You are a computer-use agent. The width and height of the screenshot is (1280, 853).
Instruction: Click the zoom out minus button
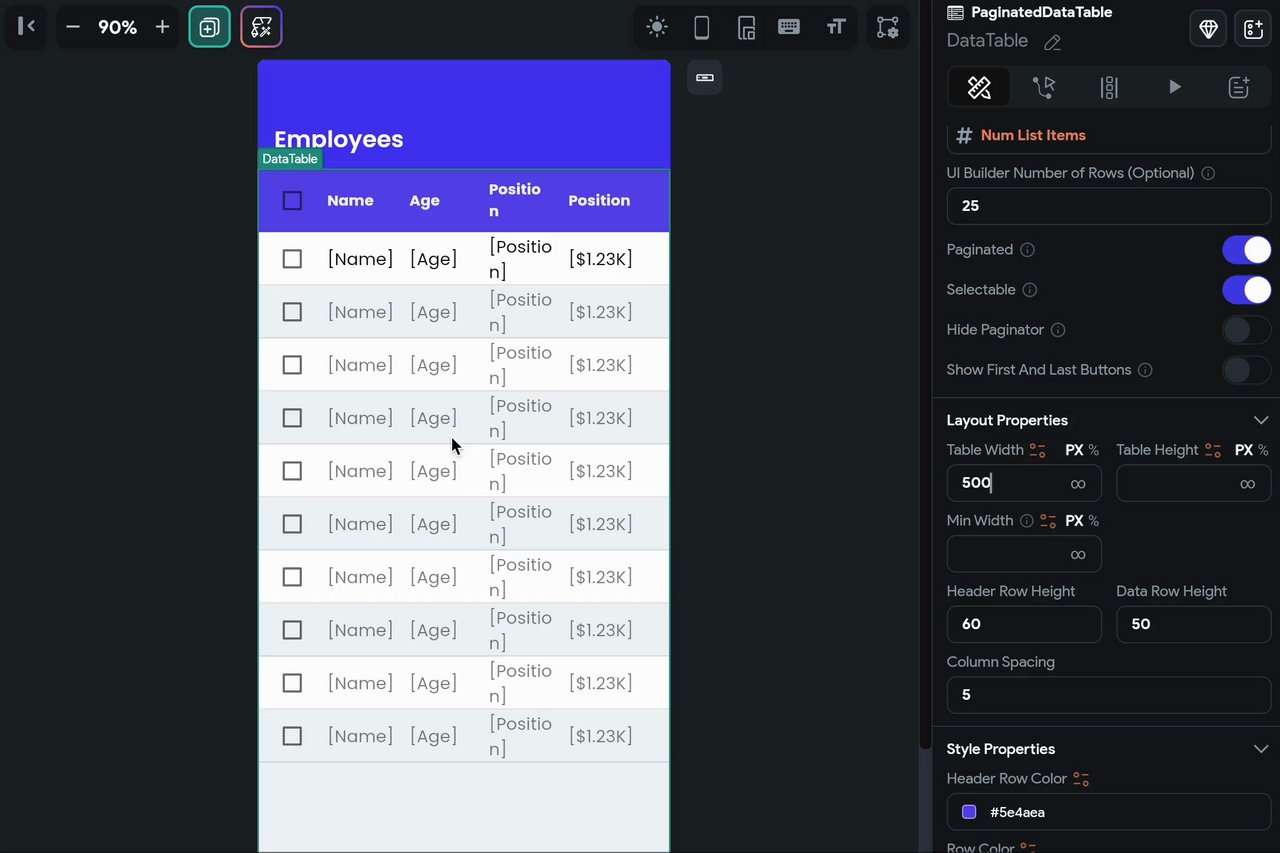pyautogui.click(x=72, y=27)
